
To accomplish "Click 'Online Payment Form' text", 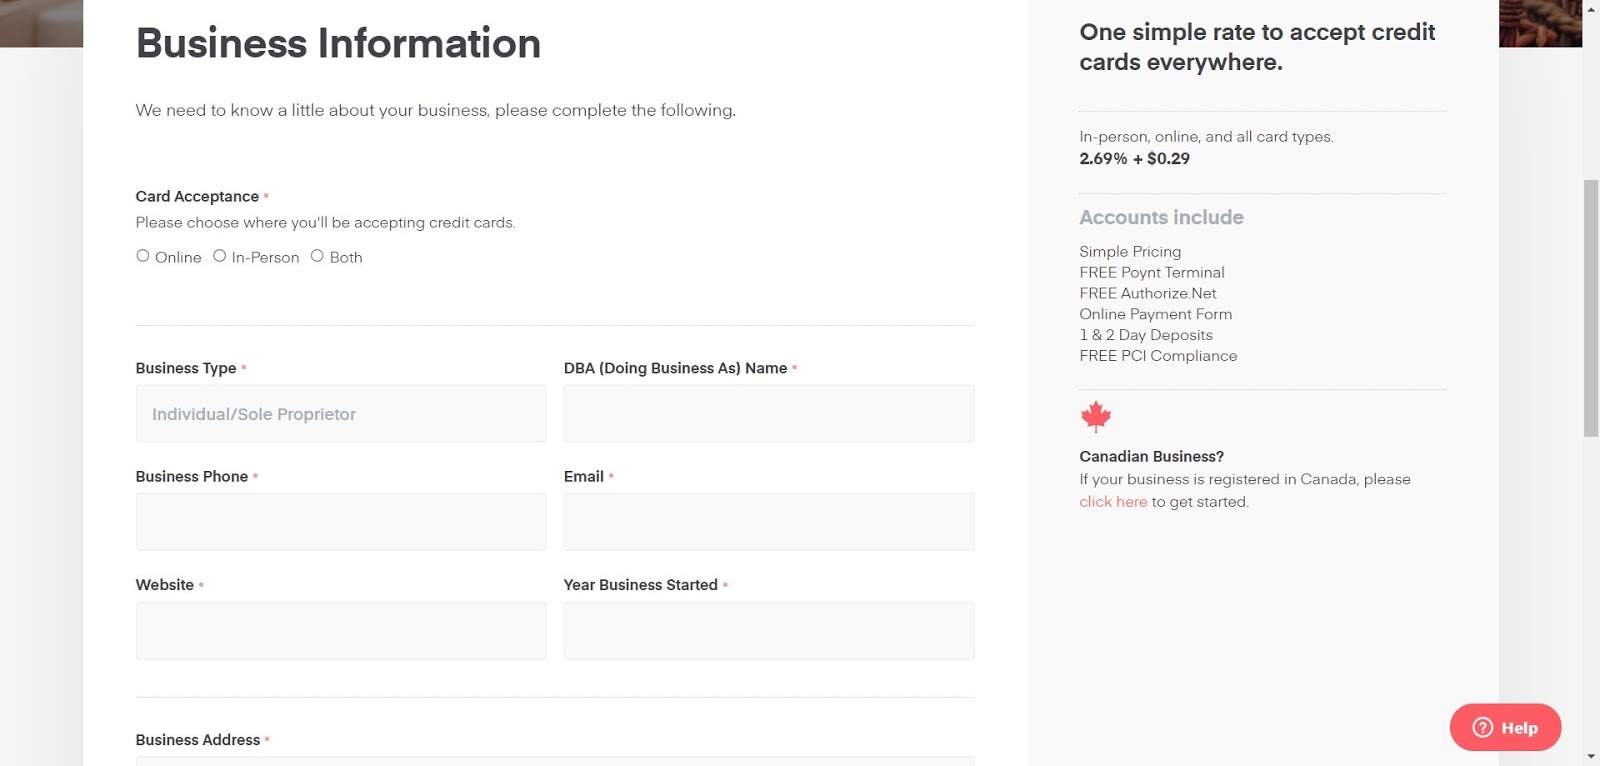I will [x=1156, y=314].
